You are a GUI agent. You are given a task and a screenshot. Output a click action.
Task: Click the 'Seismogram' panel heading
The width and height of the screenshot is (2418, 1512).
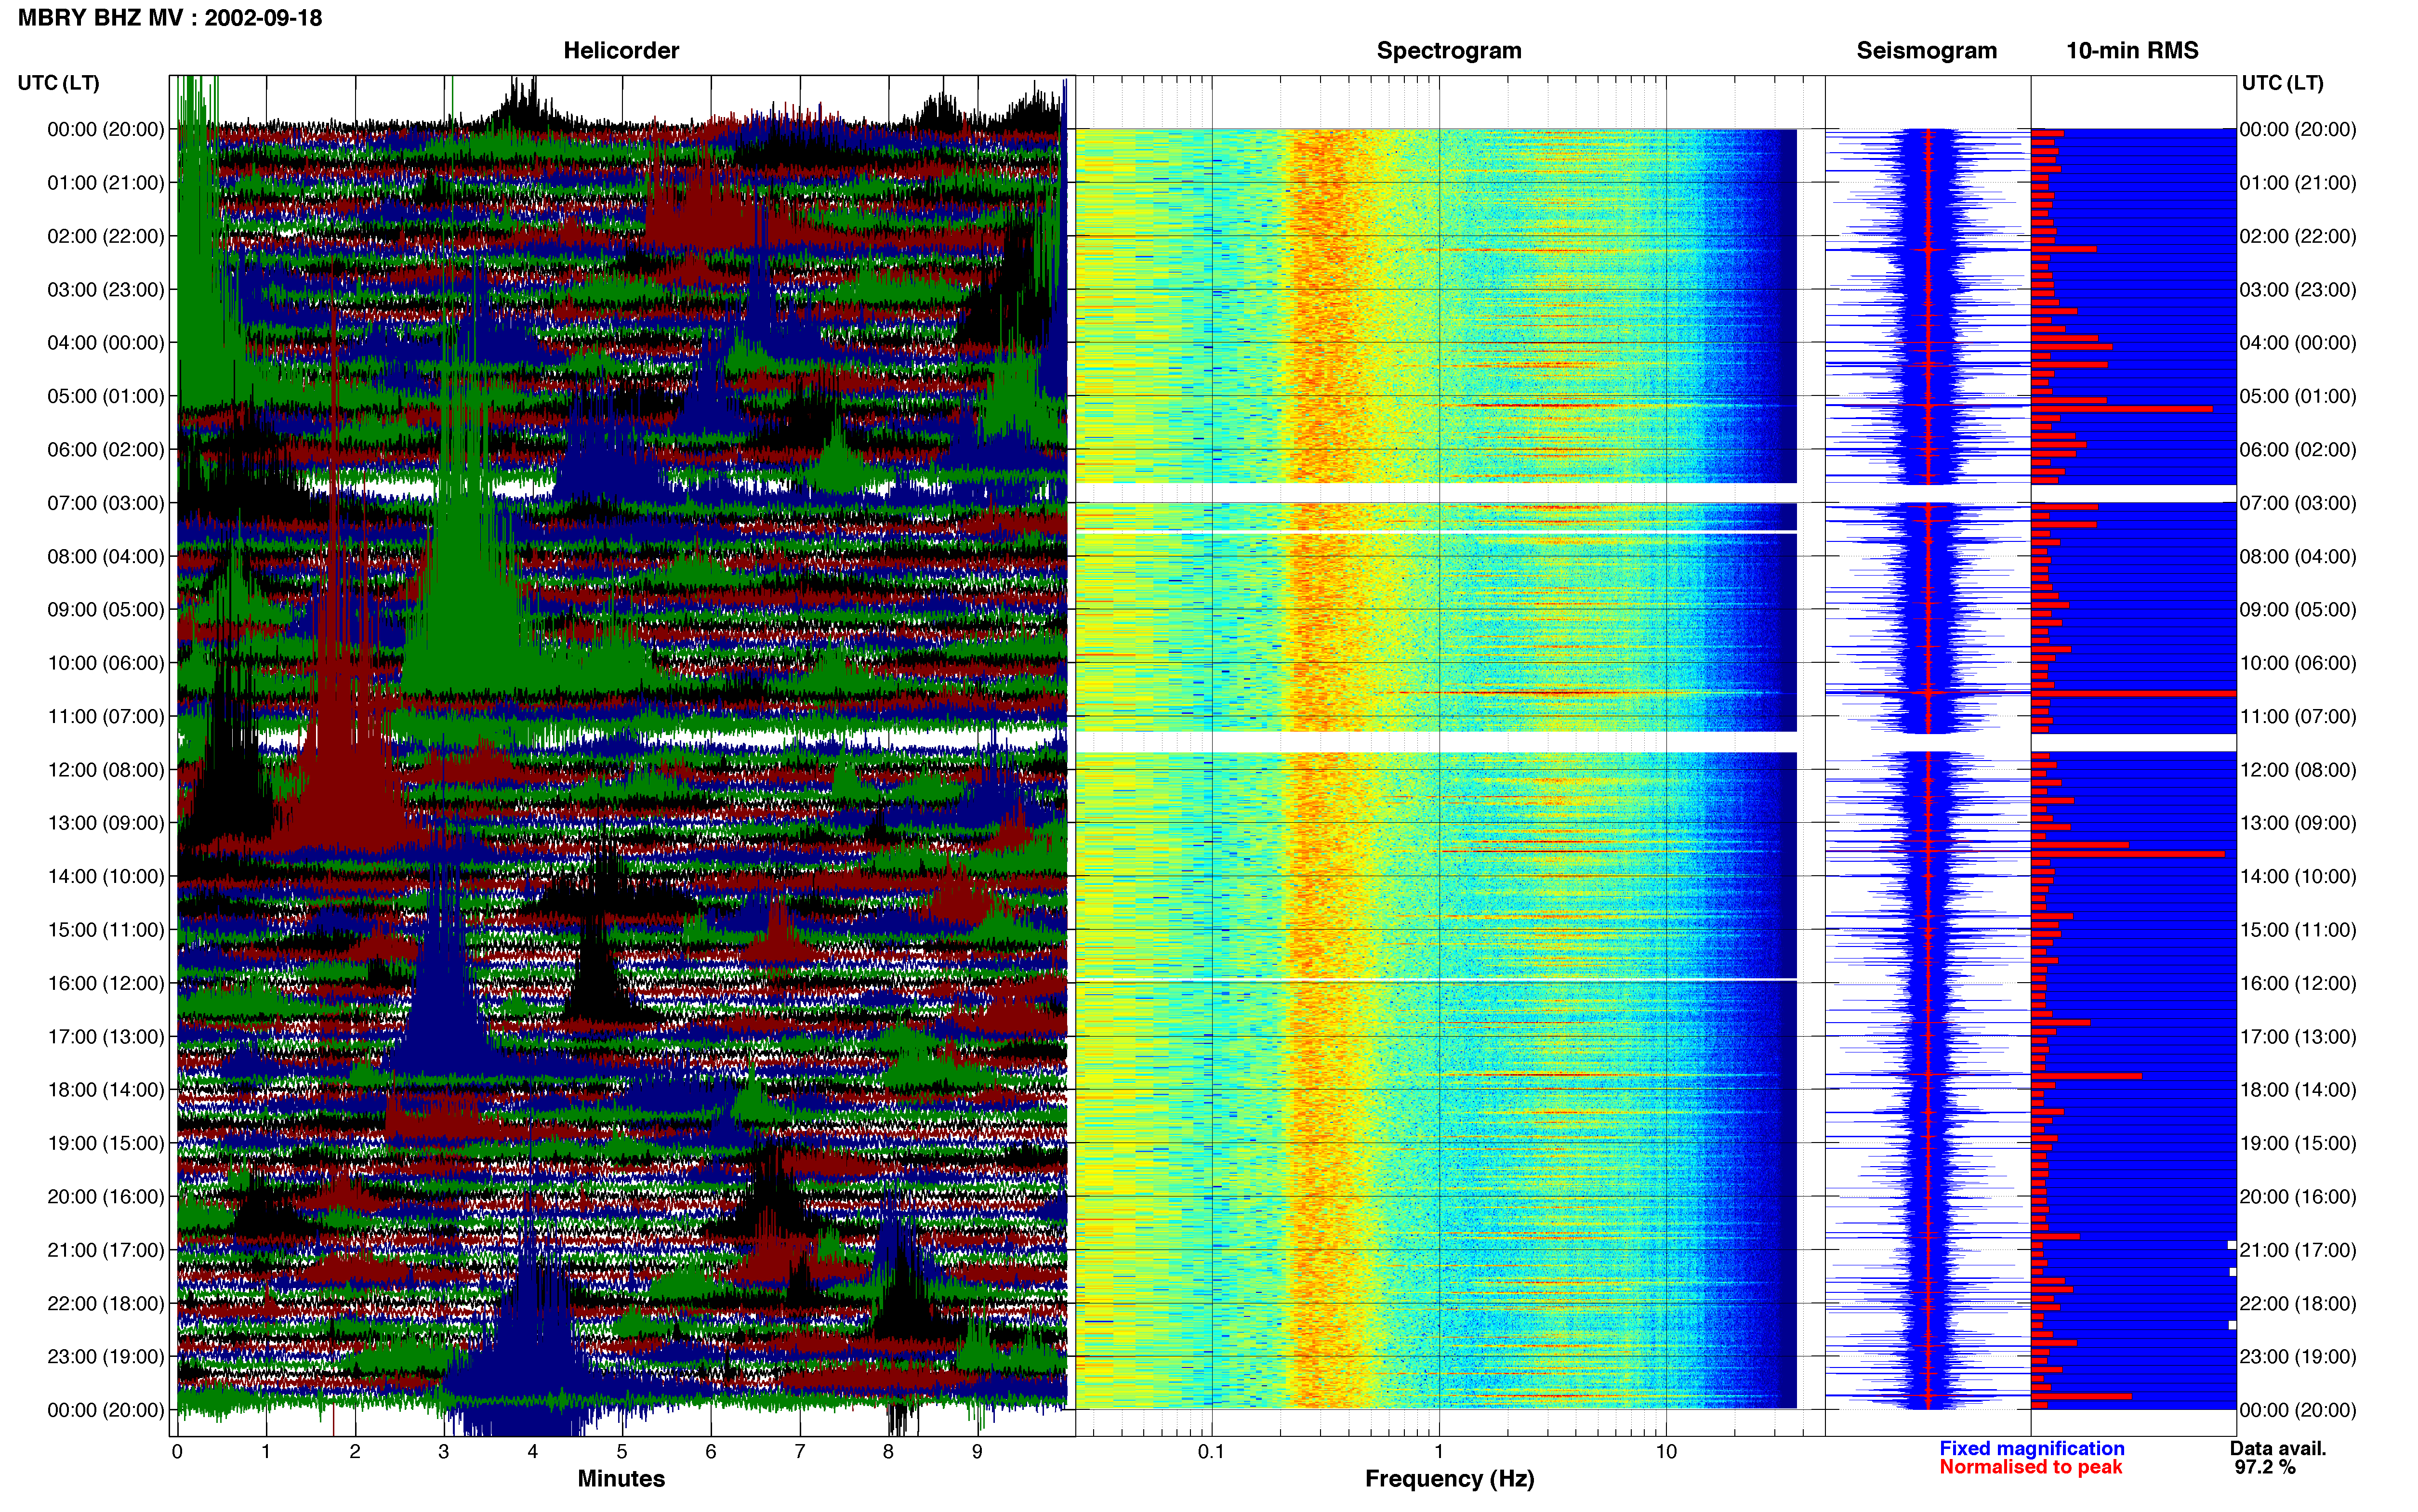point(1926,50)
